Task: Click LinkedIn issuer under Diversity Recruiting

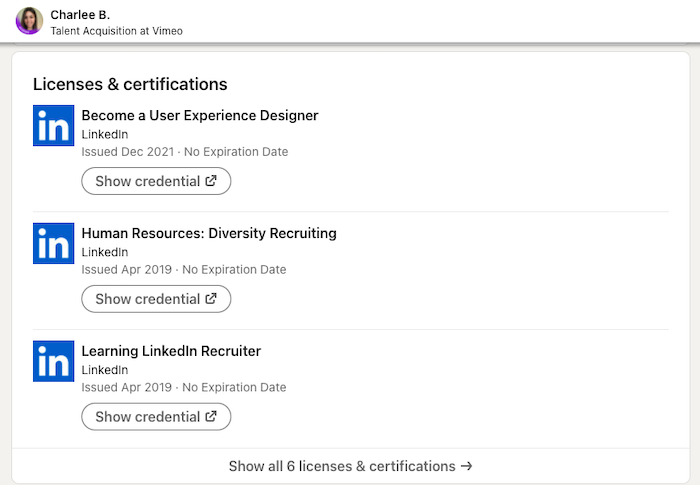Action: [x=104, y=252]
